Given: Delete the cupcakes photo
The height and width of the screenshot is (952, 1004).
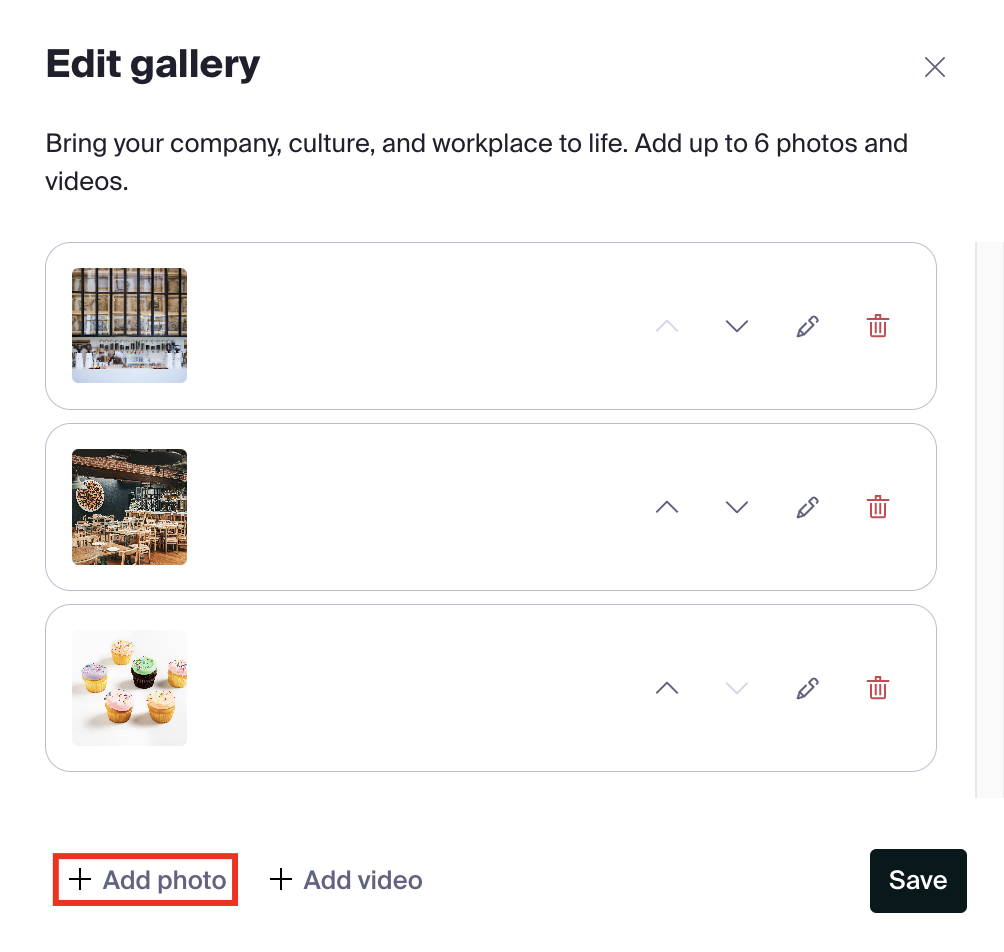Looking at the screenshot, I should coord(877,688).
